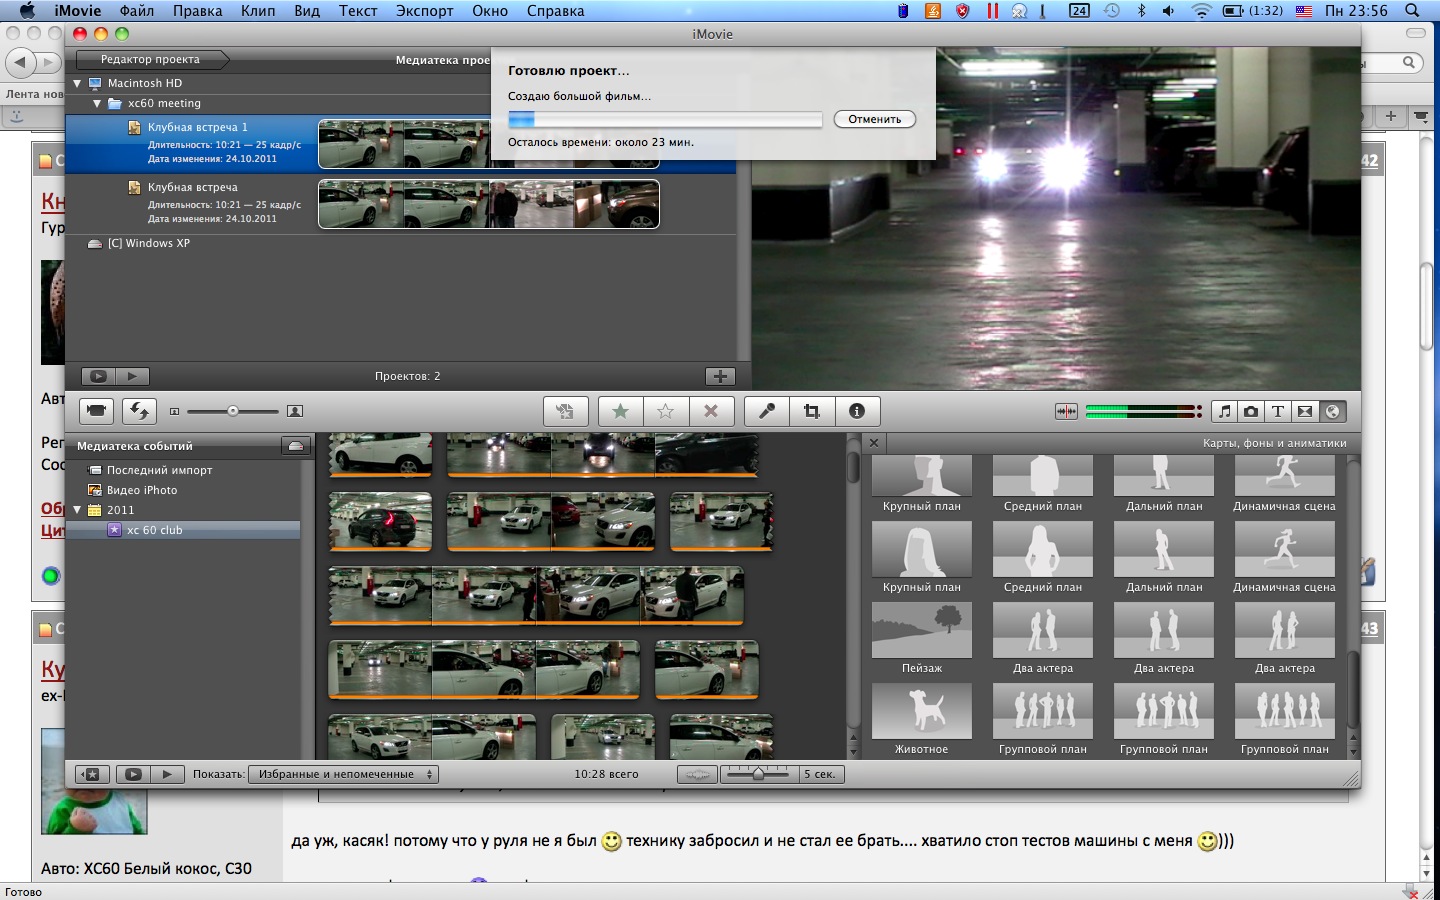The width and height of the screenshot is (1440, 900).
Task: Play project from beginning button
Action: coord(132,376)
